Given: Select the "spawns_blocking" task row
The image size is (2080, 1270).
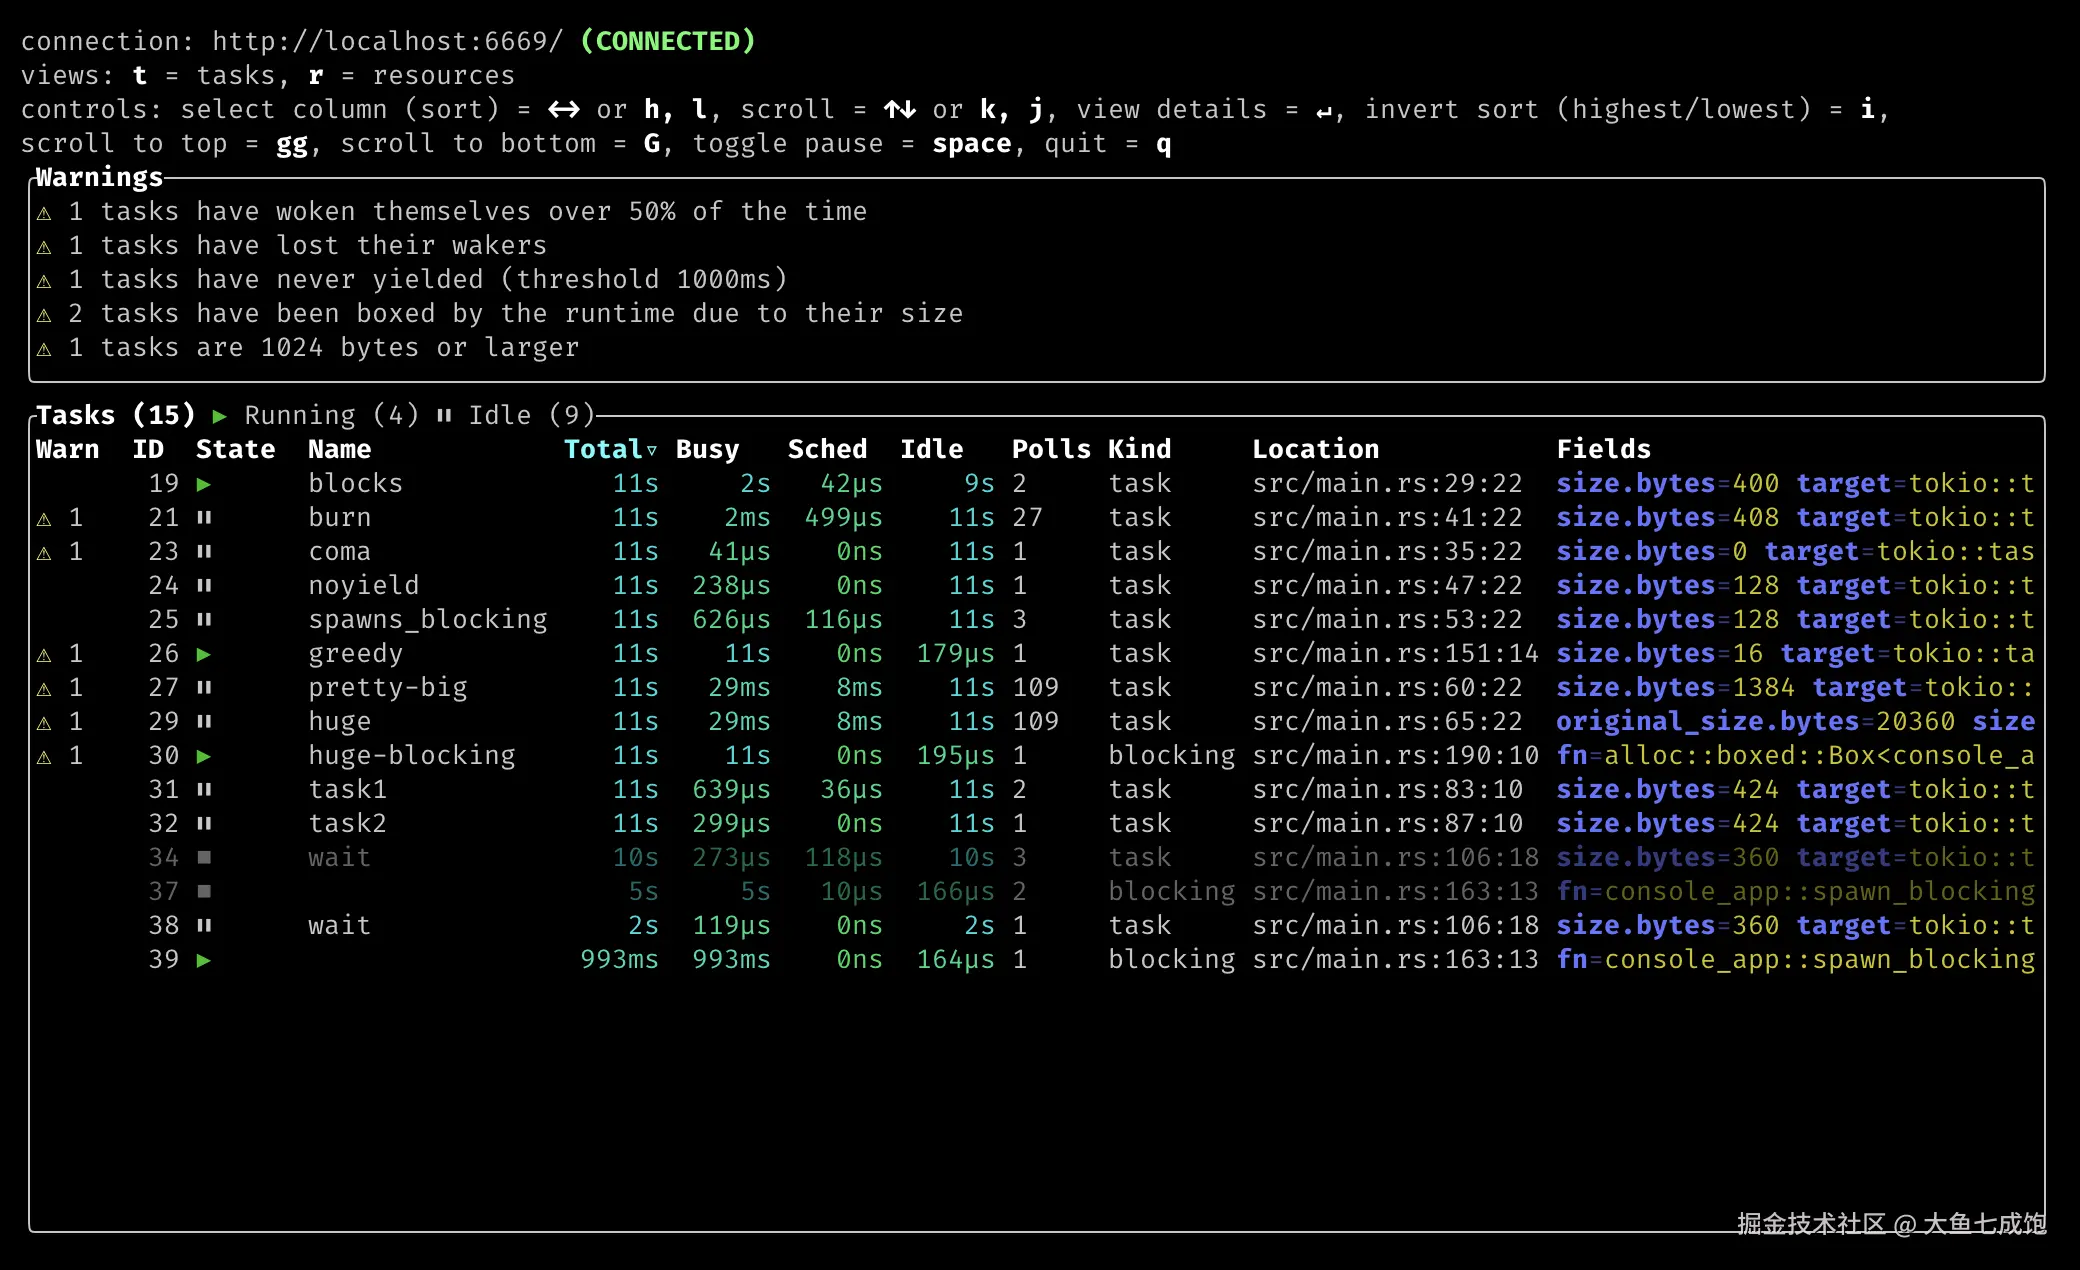Looking at the screenshot, I should pos(428,619).
